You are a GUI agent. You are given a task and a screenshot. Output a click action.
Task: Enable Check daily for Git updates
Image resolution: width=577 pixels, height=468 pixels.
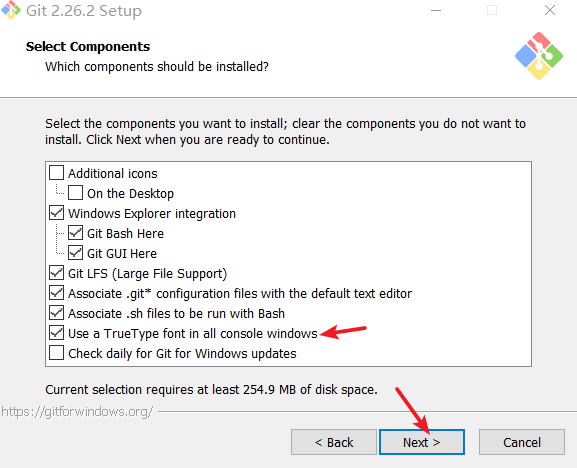pyautogui.click(x=56, y=352)
